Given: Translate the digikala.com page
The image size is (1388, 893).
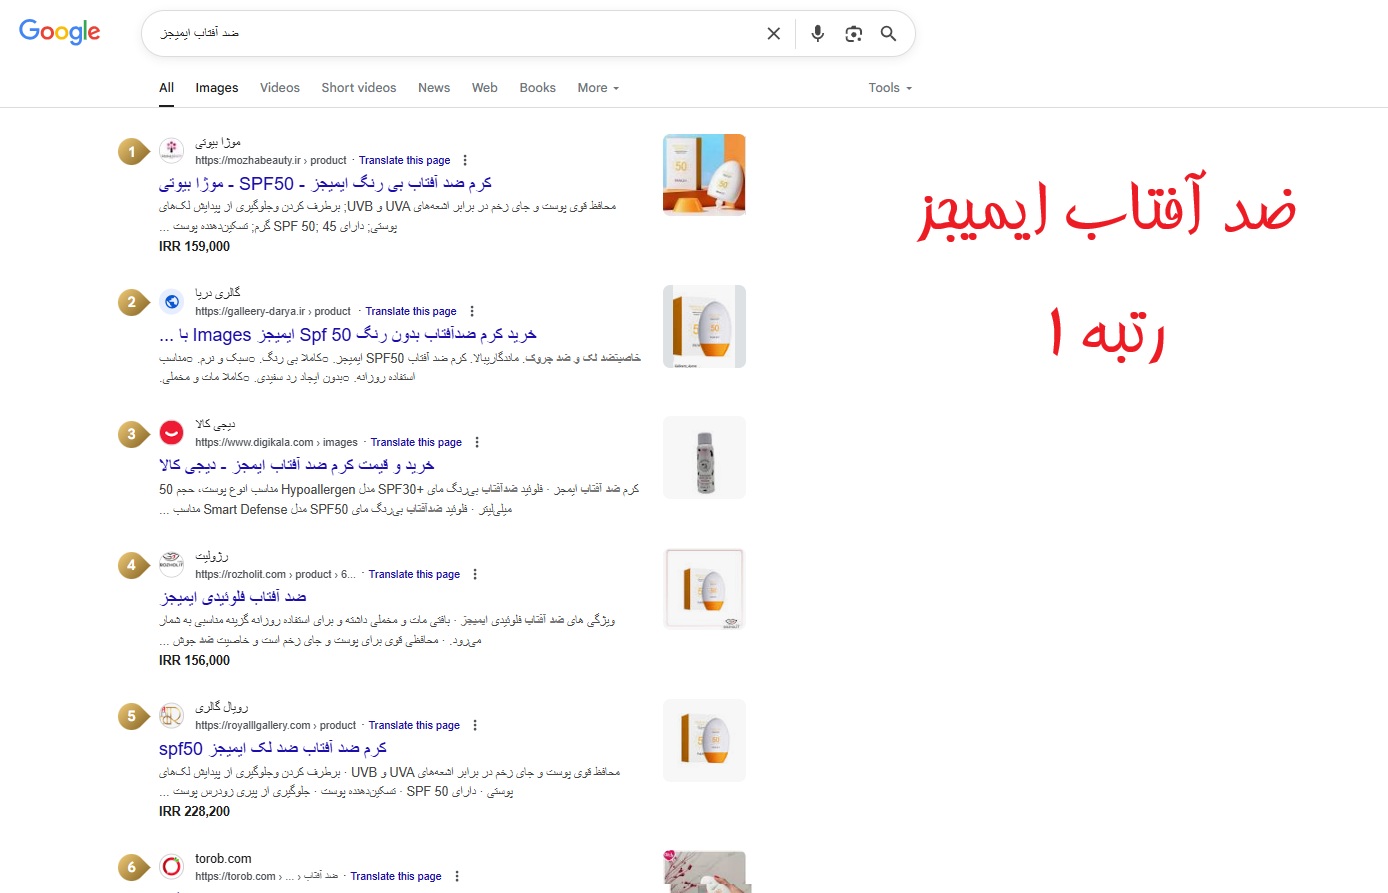Looking at the screenshot, I should pos(416,442).
